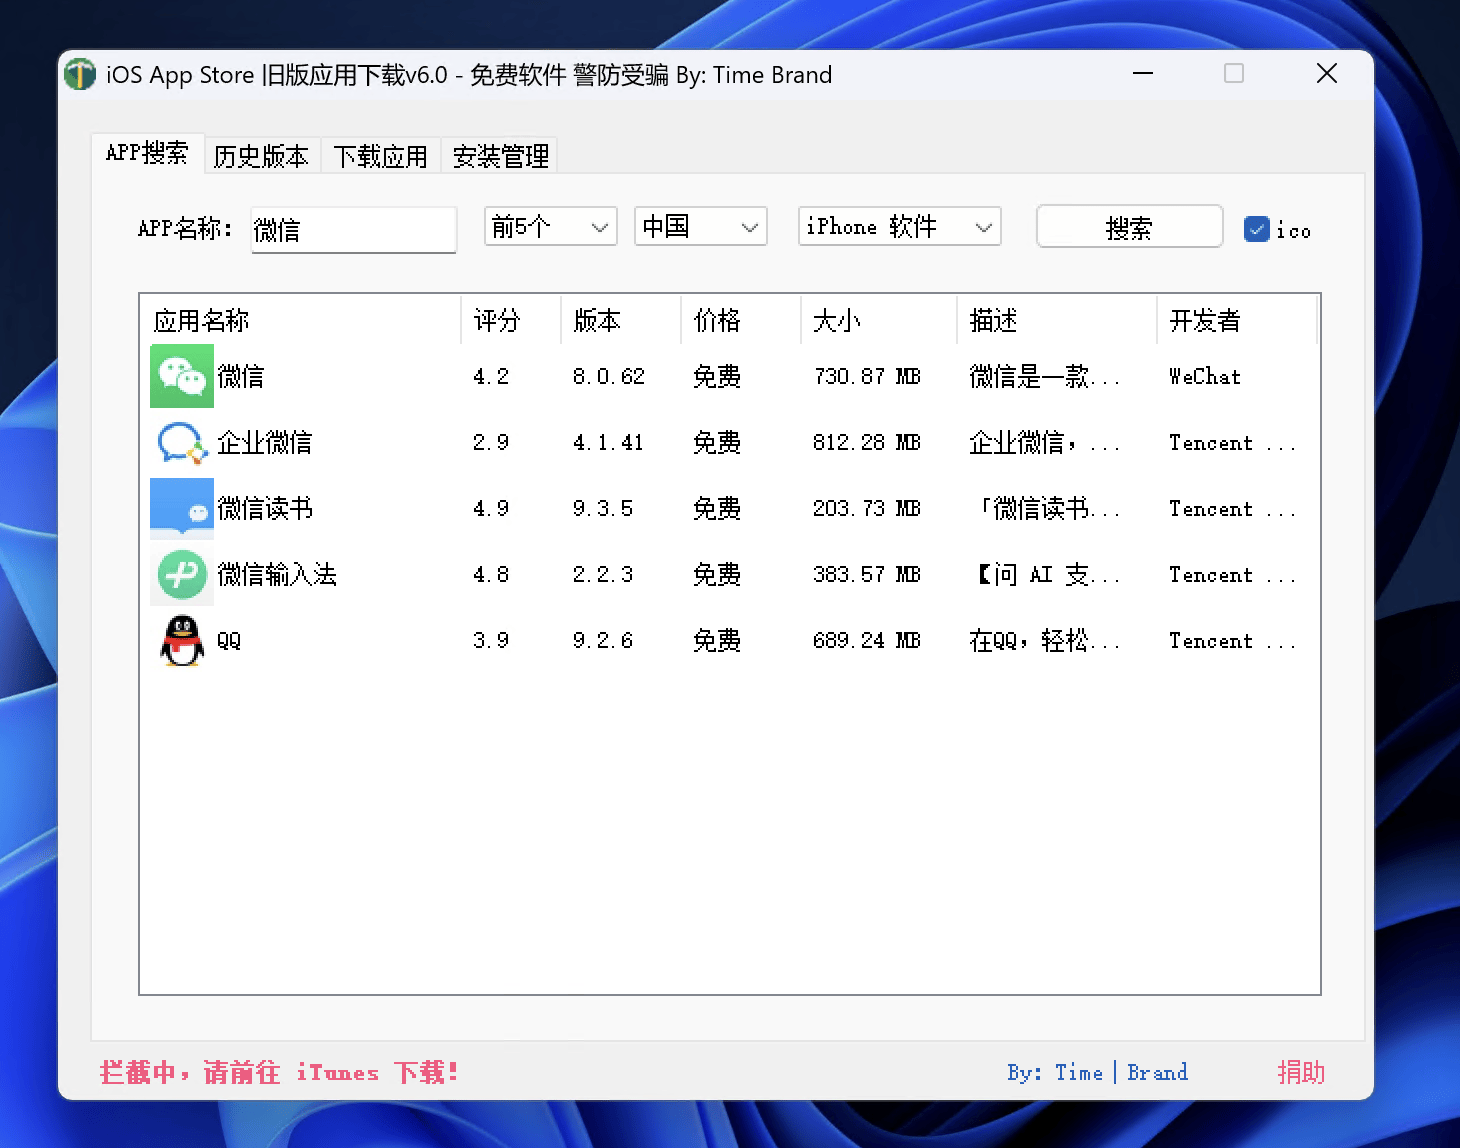Click the 微信读书 blue book icon
The height and width of the screenshot is (1148, 1460).
click(x=181, y=508)
